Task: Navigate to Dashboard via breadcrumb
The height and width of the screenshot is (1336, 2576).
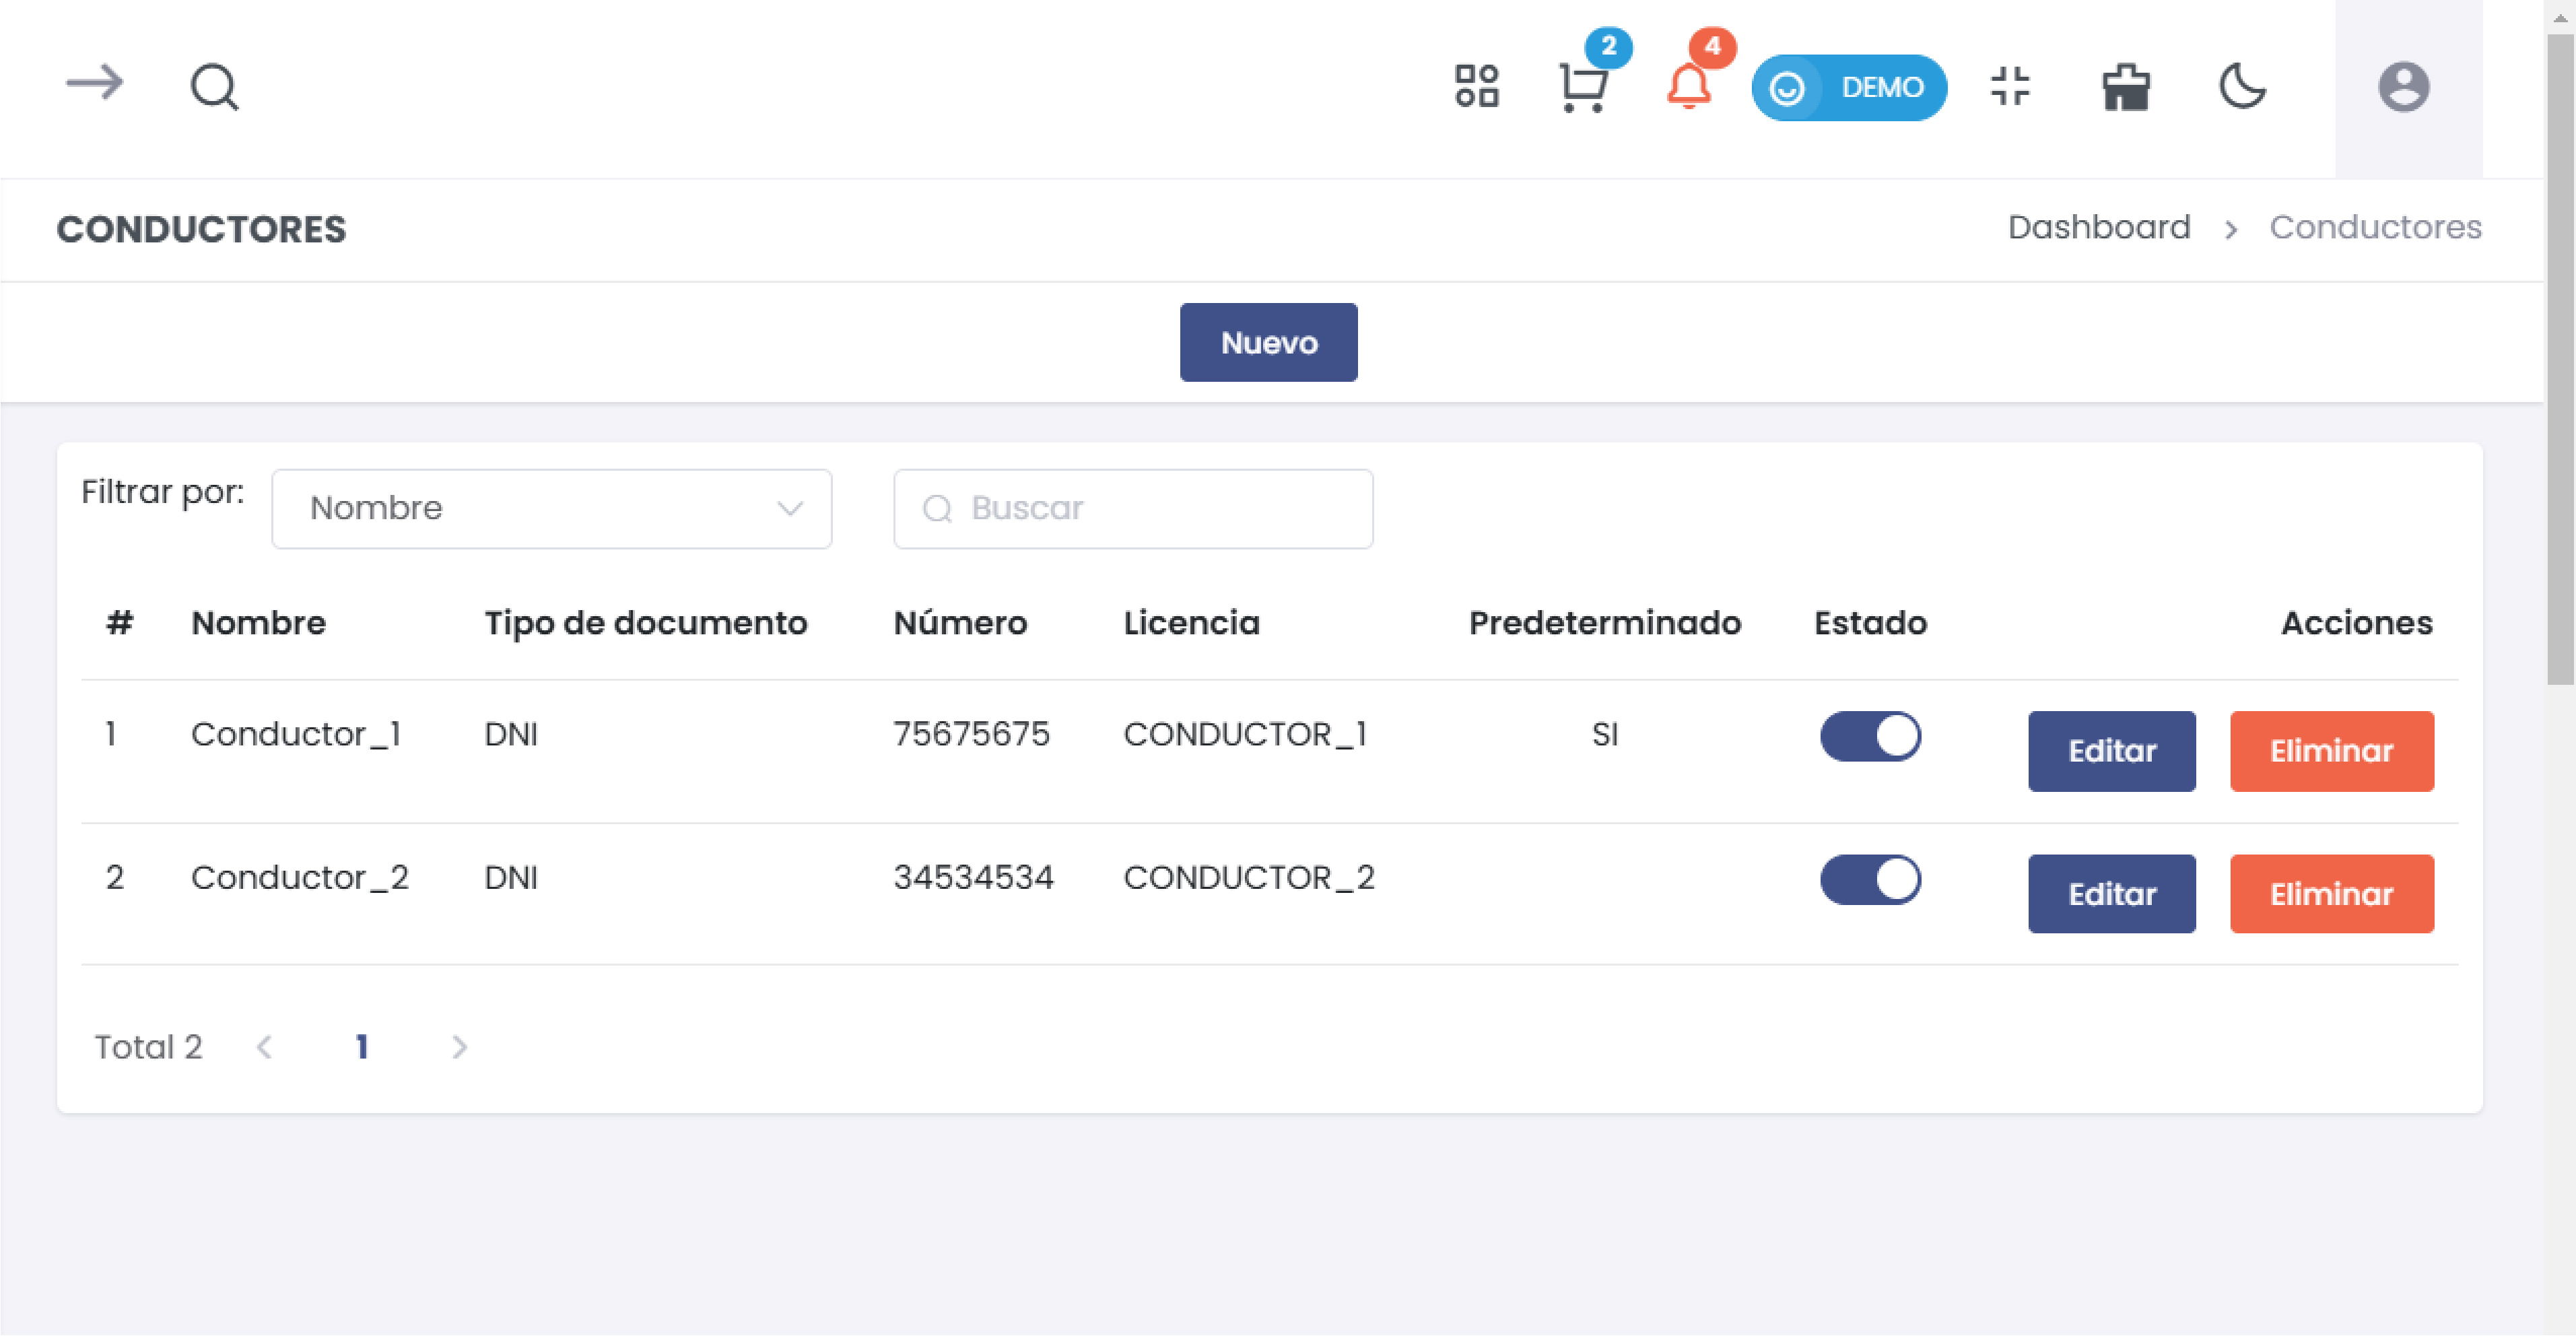Action: [x=2099, y=227]
